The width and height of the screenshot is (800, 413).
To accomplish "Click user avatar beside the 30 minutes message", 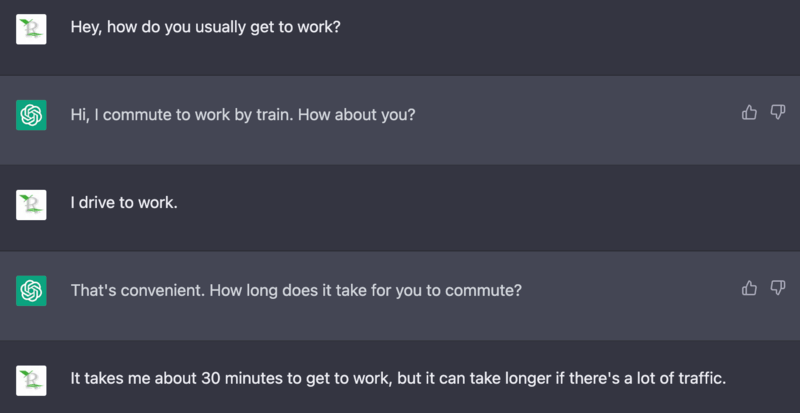I will (32, 379).
